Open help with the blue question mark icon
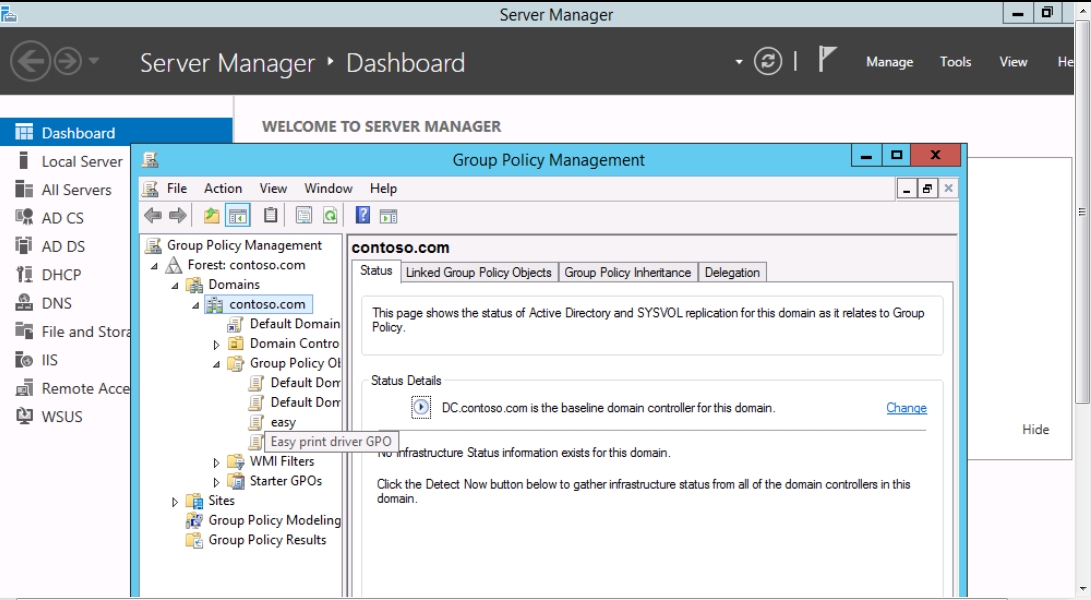This screenshot has height=600, width=1091. coord(363,215)
